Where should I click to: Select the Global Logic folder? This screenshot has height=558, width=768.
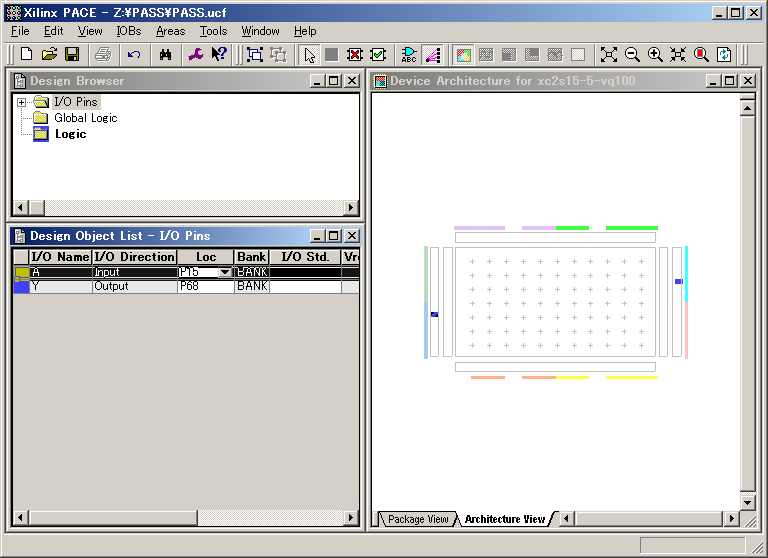coord(86,118)
